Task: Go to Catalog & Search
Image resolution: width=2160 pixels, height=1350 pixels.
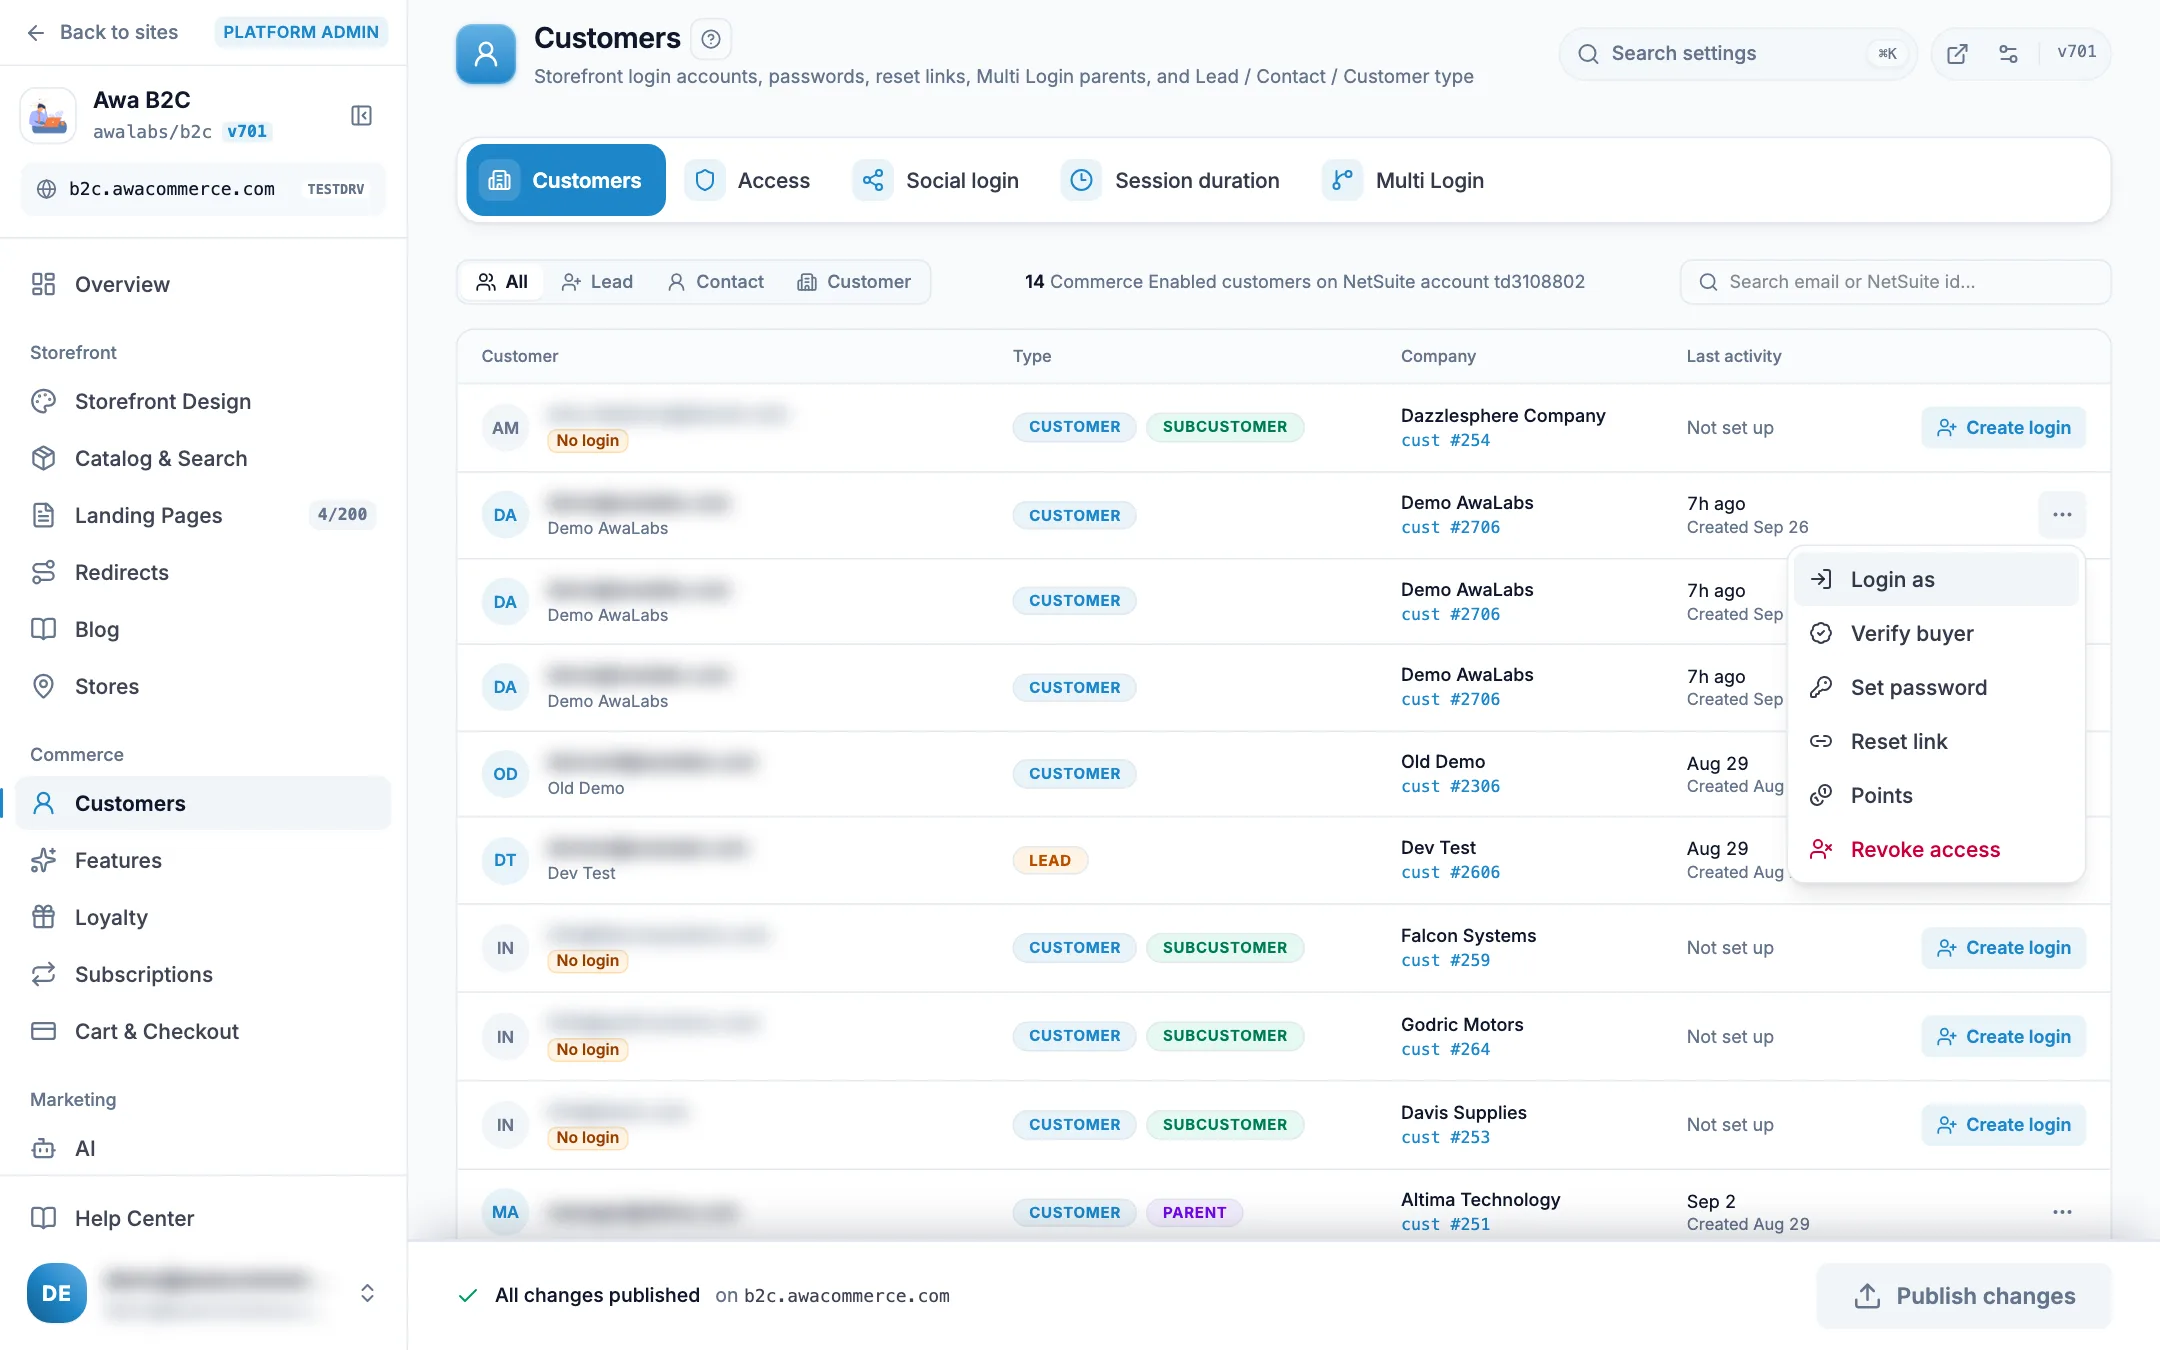Action: tap(203, 459)
